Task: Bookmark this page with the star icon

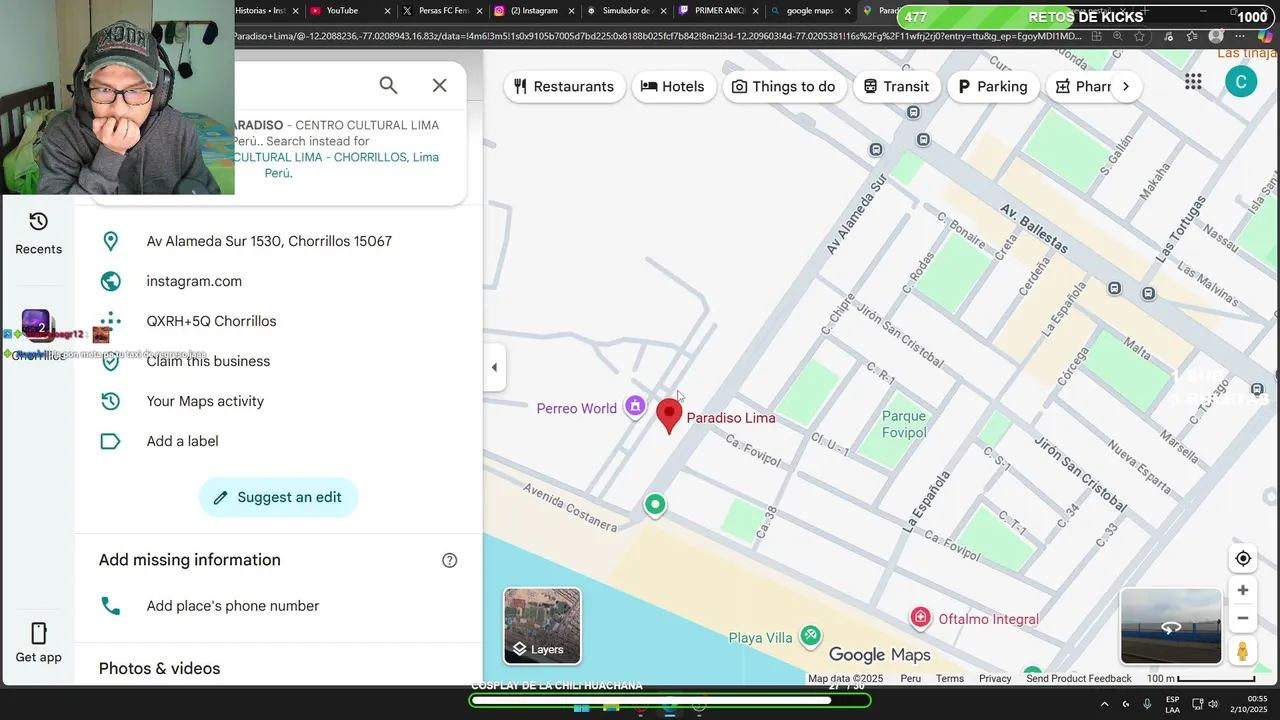Action: [1139, 36]
